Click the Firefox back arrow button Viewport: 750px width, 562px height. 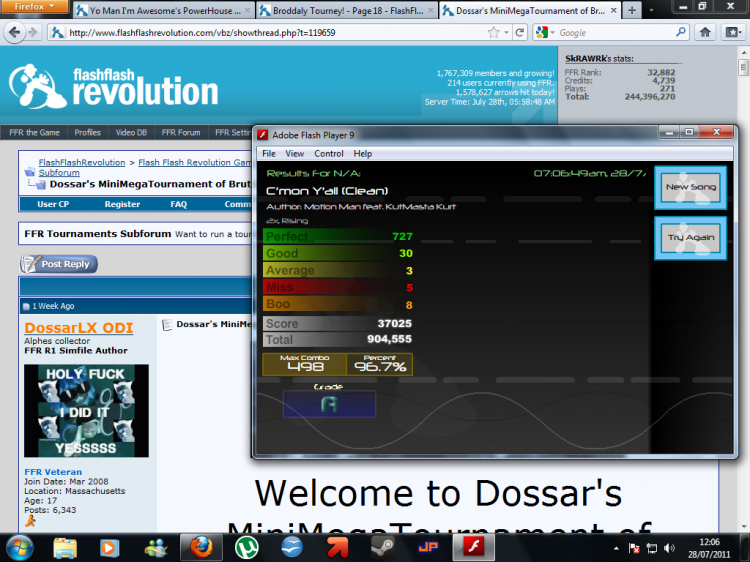[x=14, y=33]
